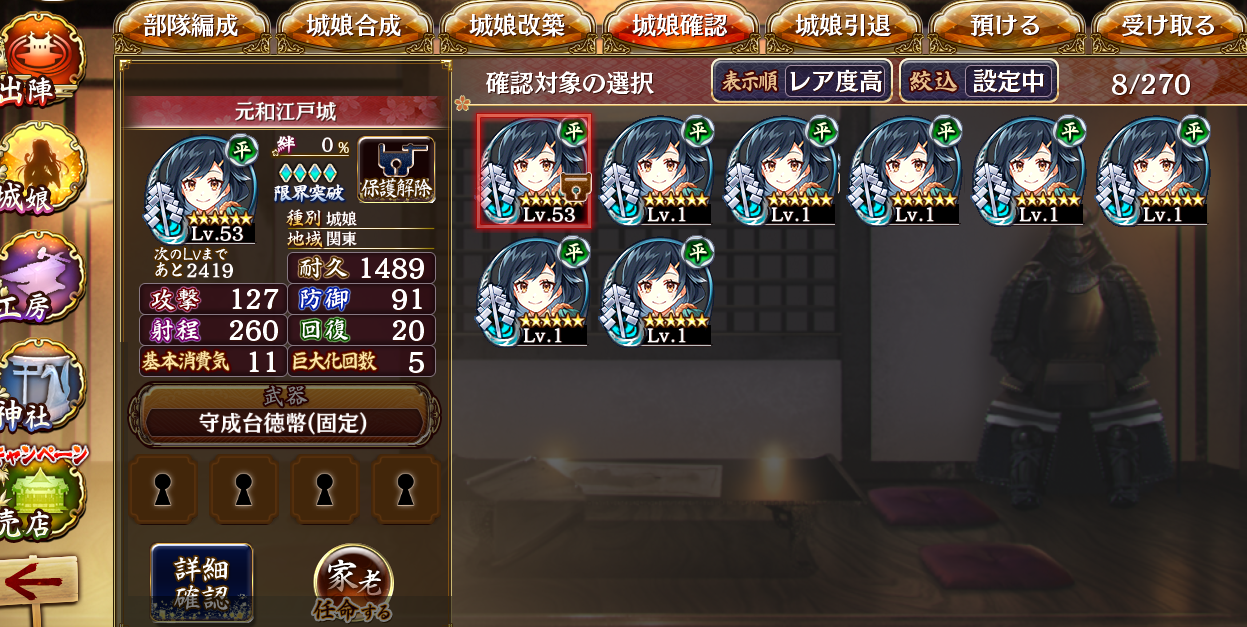Open the 守成台徳幣(固定) weapon slot
Viewport: 1247px width, 627px height.
coord(284,423)
